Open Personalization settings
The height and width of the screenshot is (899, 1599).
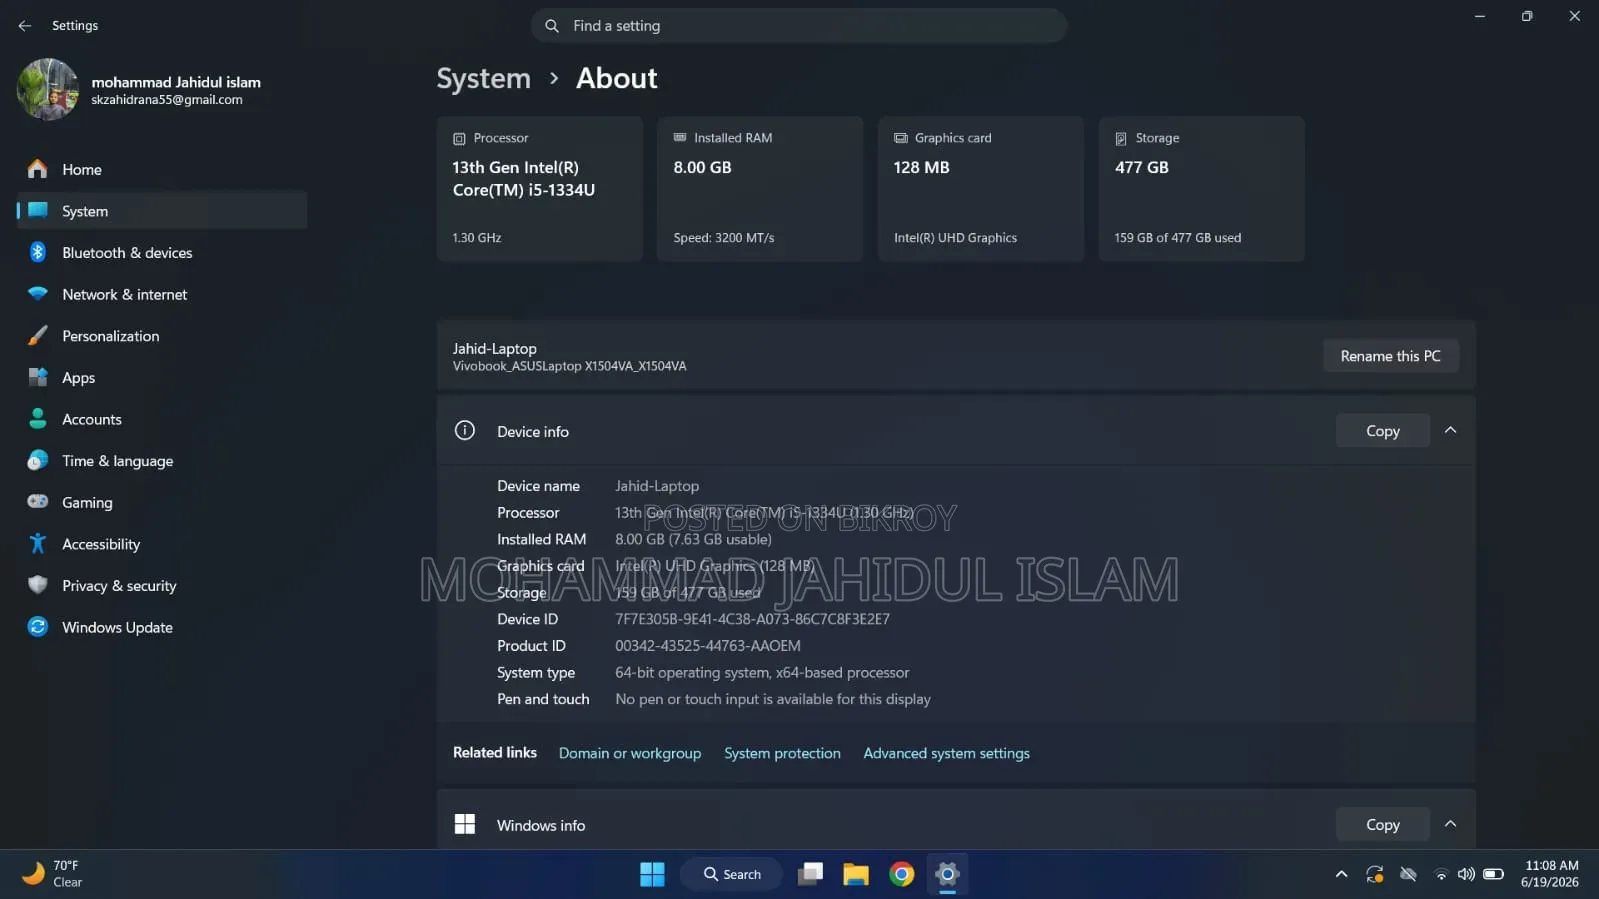(x=162, y=336)
